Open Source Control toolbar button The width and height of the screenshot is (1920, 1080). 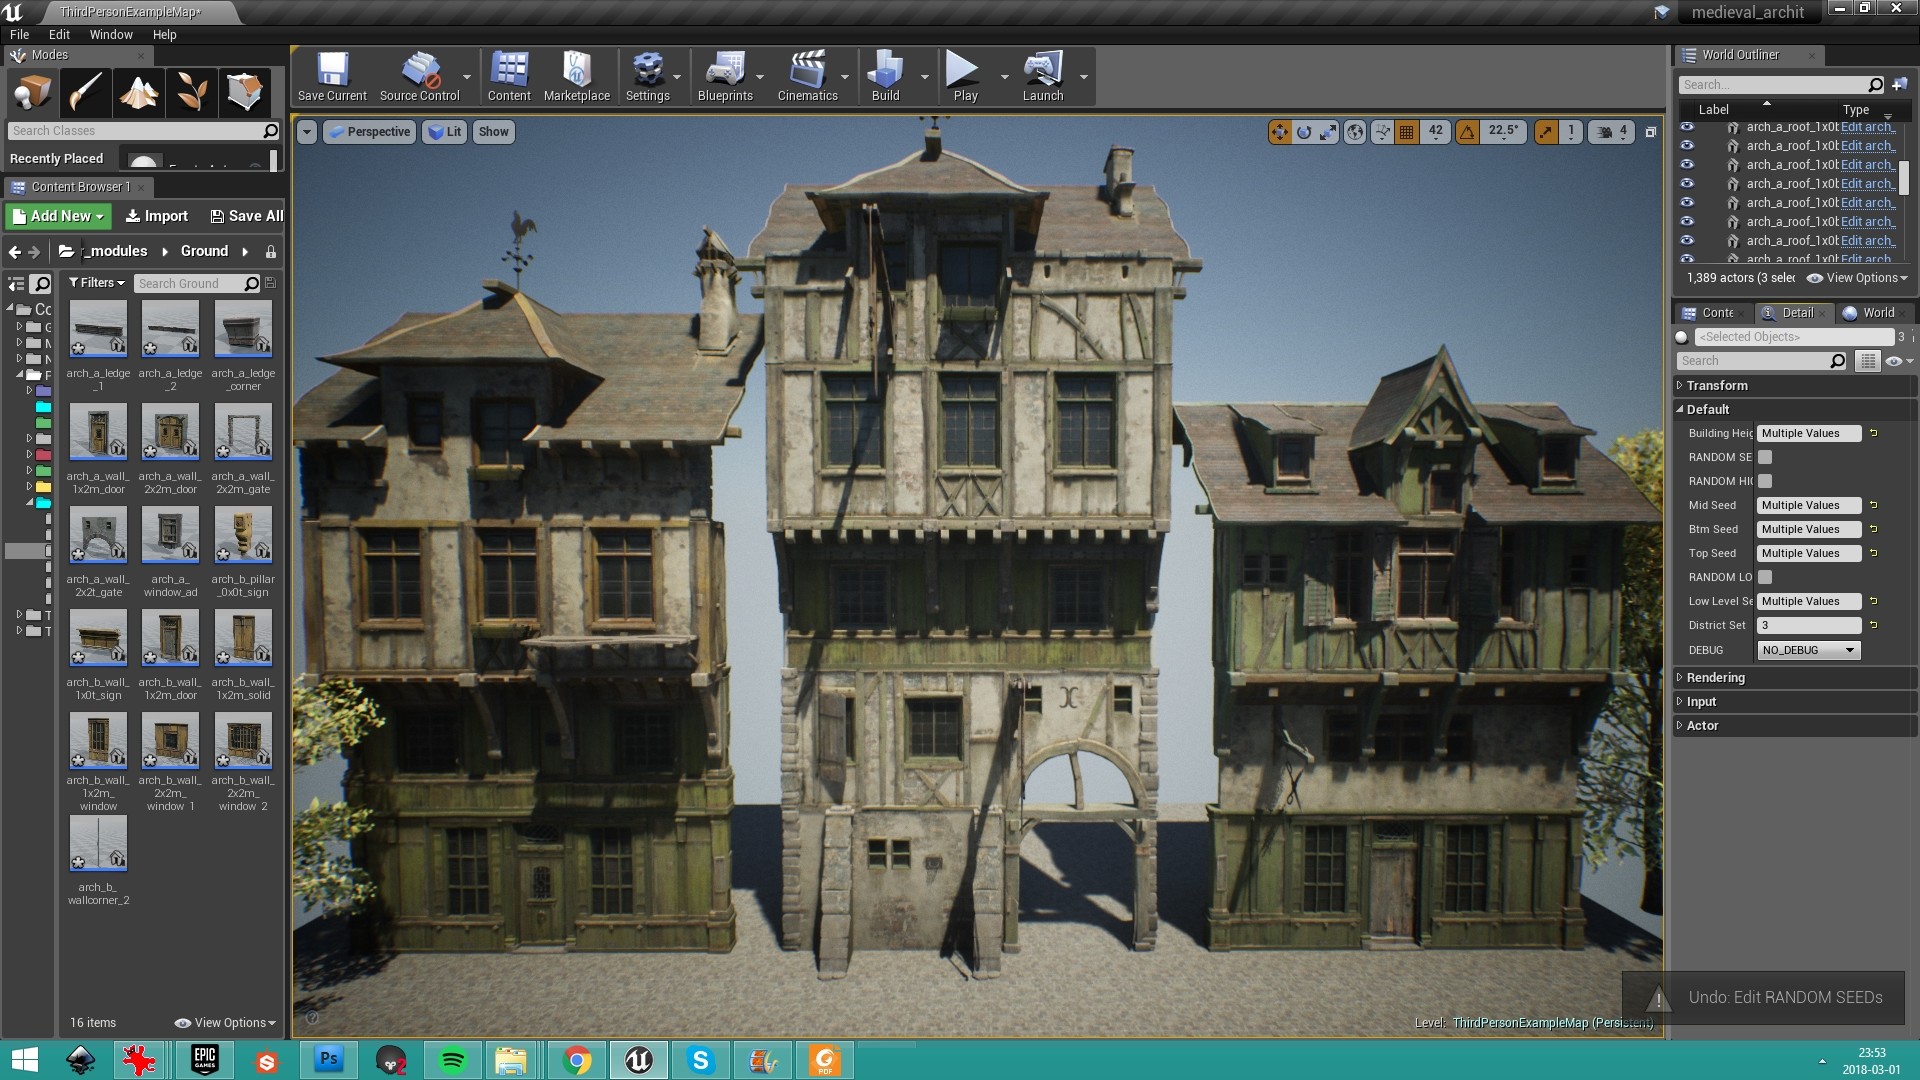[x=419, y=77]
